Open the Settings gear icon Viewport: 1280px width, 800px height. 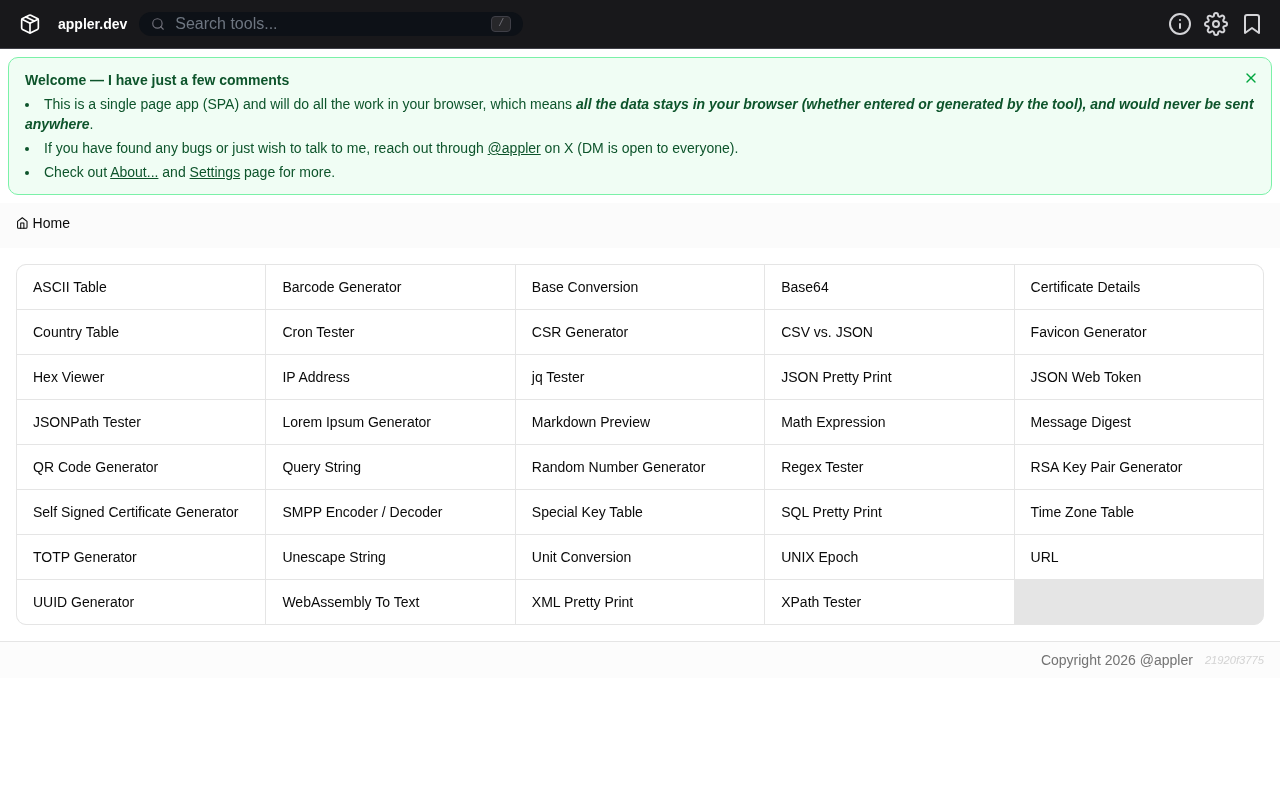click(x=1216, y=24)
